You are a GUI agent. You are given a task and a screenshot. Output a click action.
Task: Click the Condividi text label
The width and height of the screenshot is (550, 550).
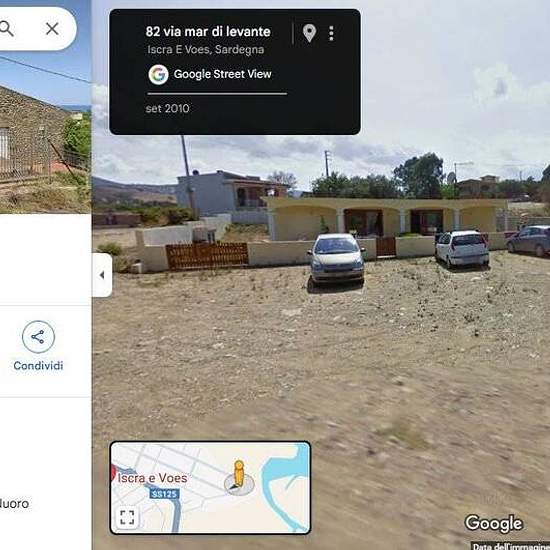(x=38, y=365)
